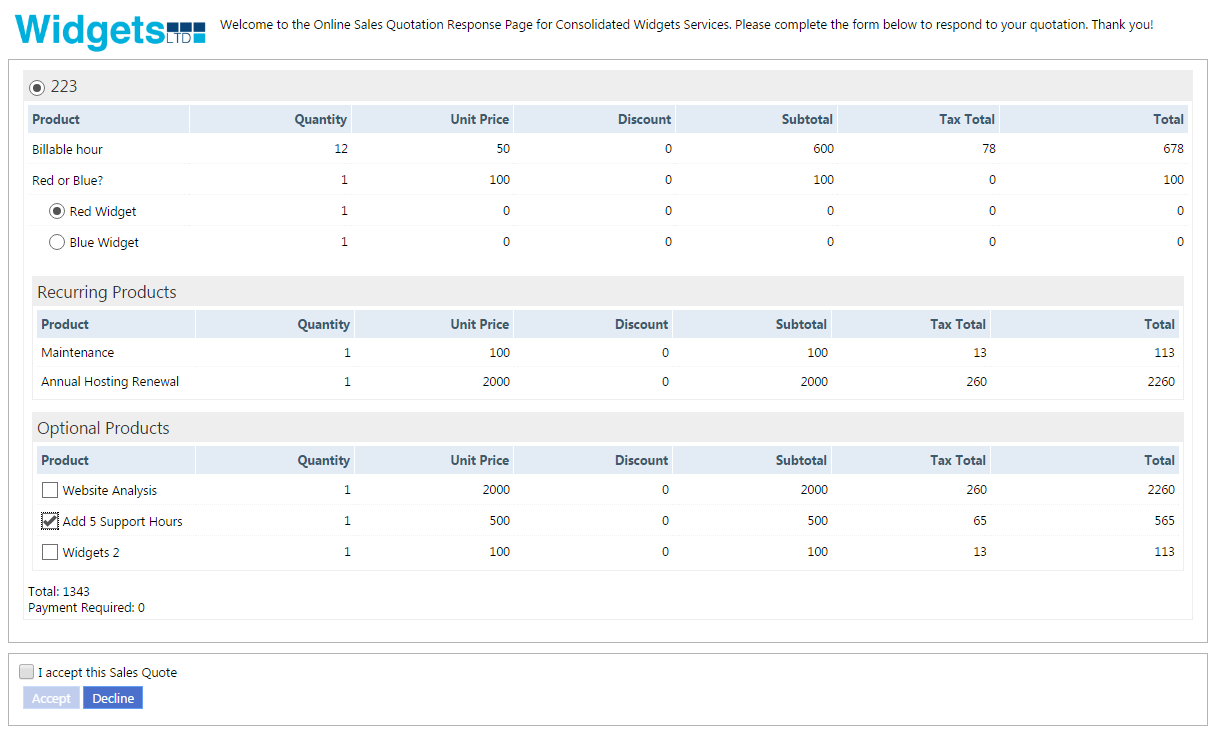Click the Widgets LTD logo
The height and width of the screenshot is (733, 1213).
[110, 30]
